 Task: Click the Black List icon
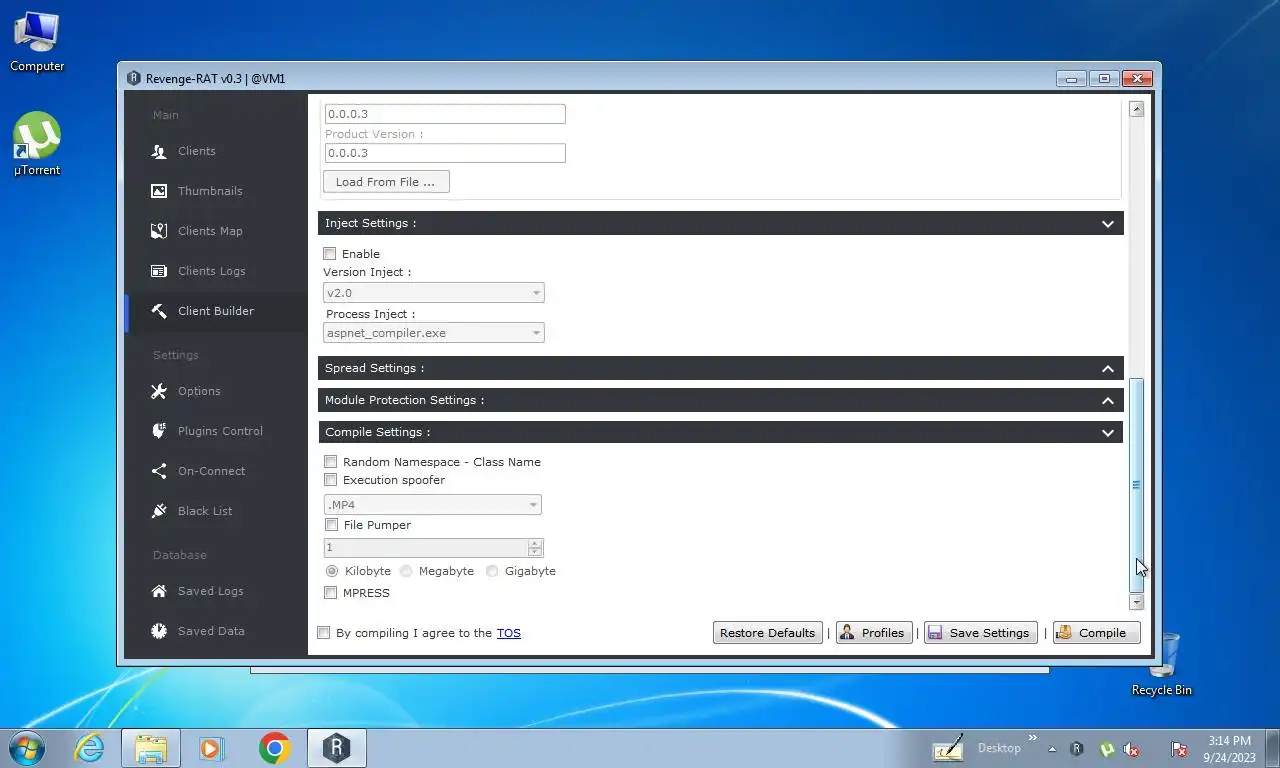tap(159, 511)
